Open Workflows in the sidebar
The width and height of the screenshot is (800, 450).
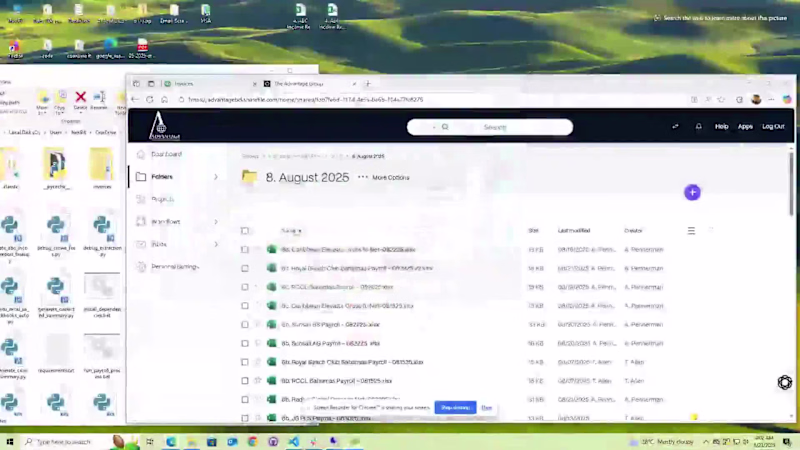click(166, 221)
